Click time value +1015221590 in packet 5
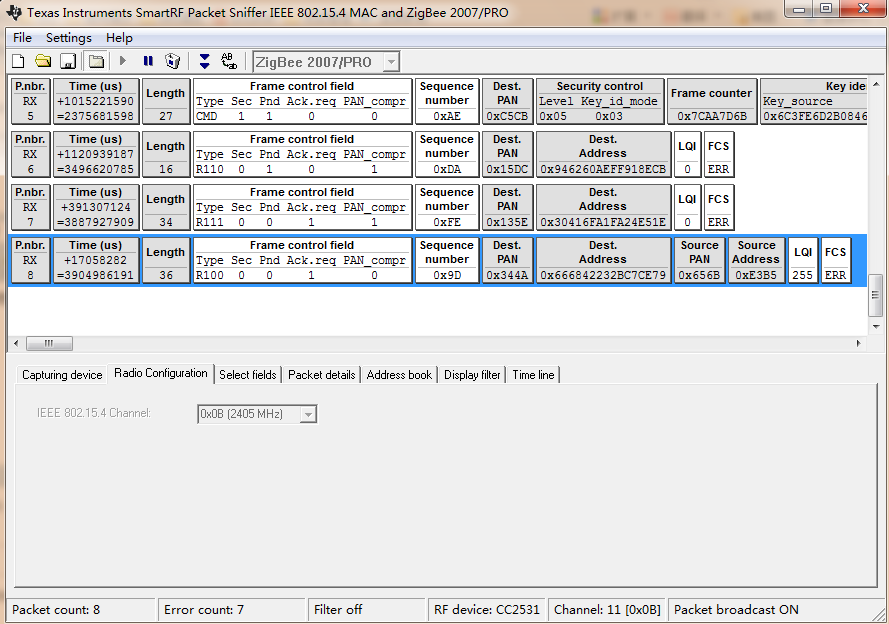This screenshot has height=624, width=889. point(95,101)
